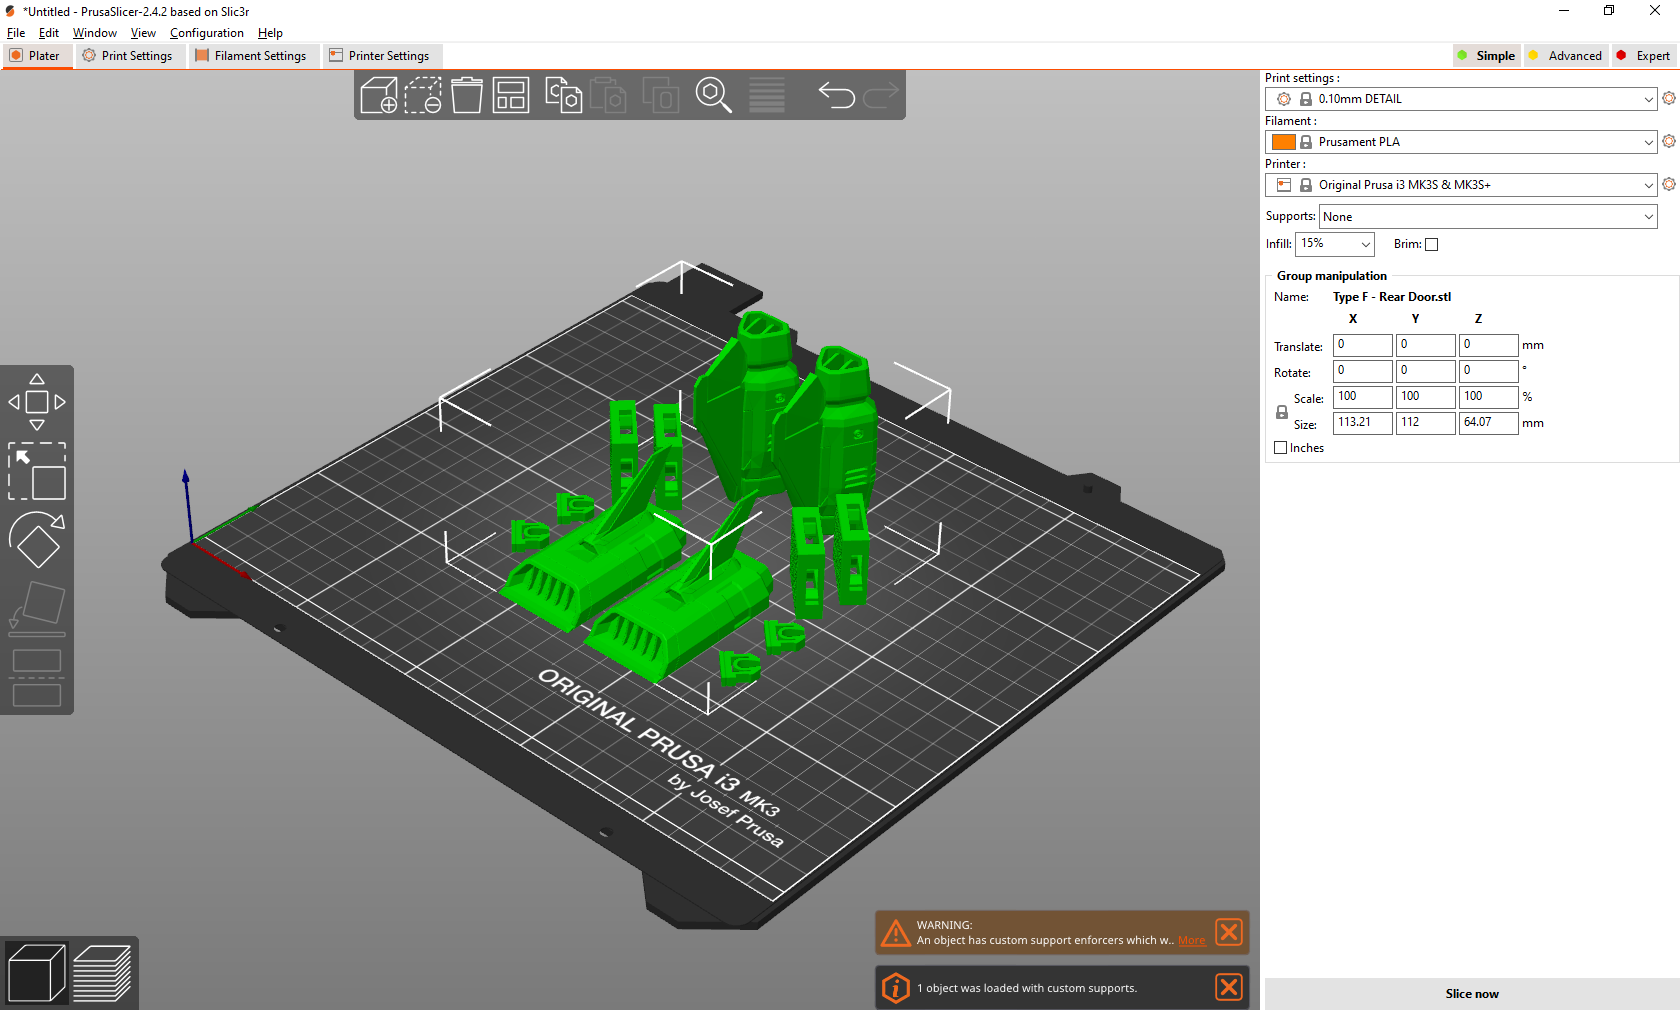Screen dimensions: 1680x1010
Task: Click the Undo arrow icon
Action: tap(837, 95)
